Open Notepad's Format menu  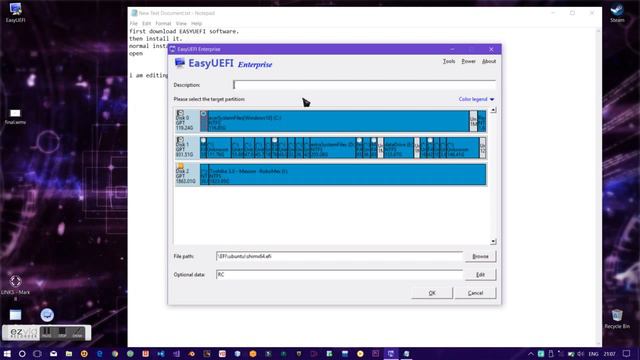pos(163,24)
